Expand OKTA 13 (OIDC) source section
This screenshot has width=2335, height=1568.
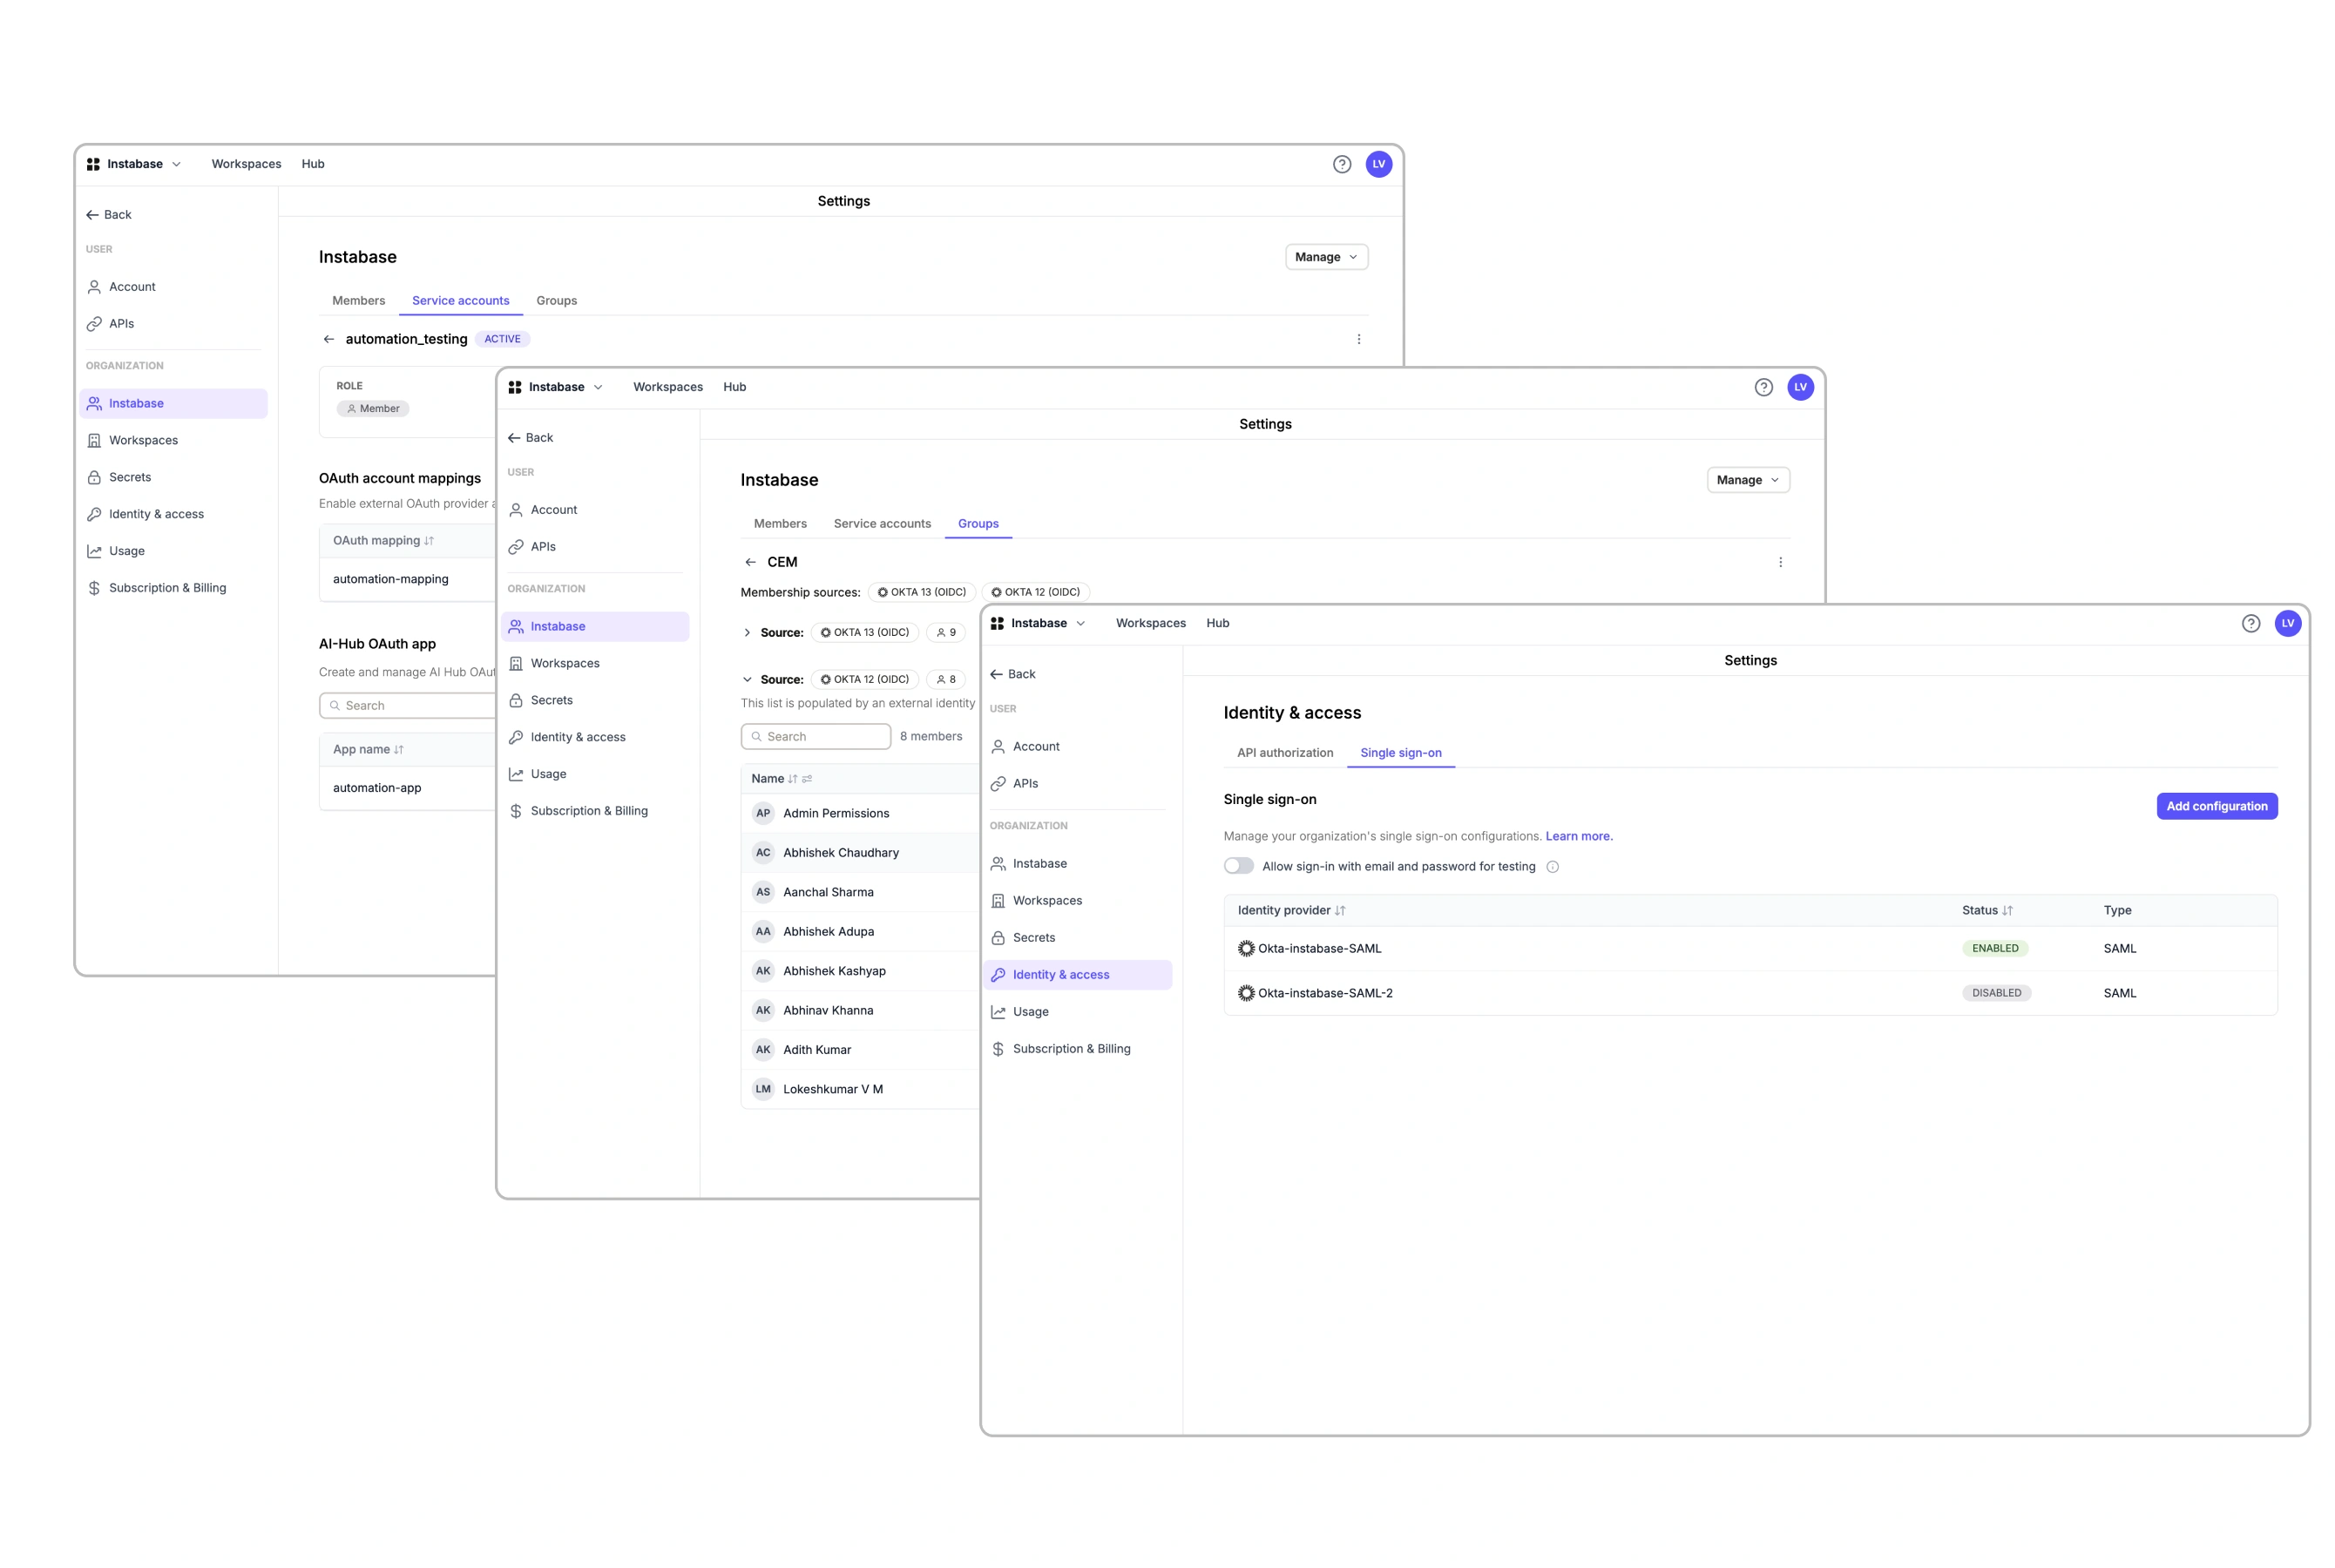click(x=746, y=632)
